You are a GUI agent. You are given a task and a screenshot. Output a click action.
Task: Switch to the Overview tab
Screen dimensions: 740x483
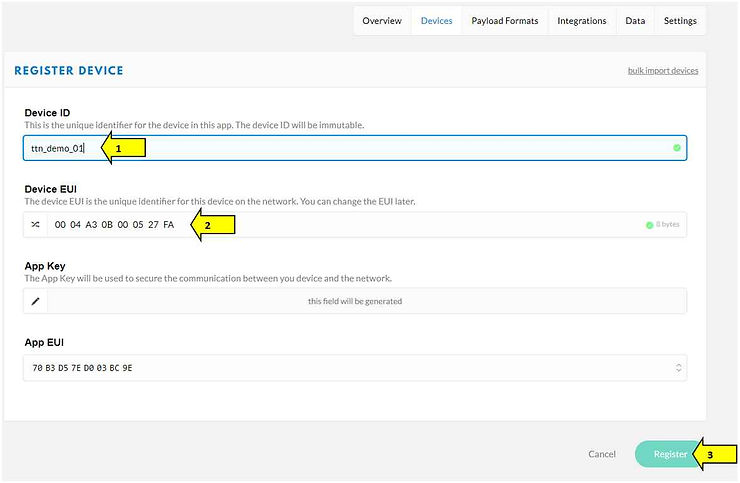pyautogui.click(x=382, y=21)
